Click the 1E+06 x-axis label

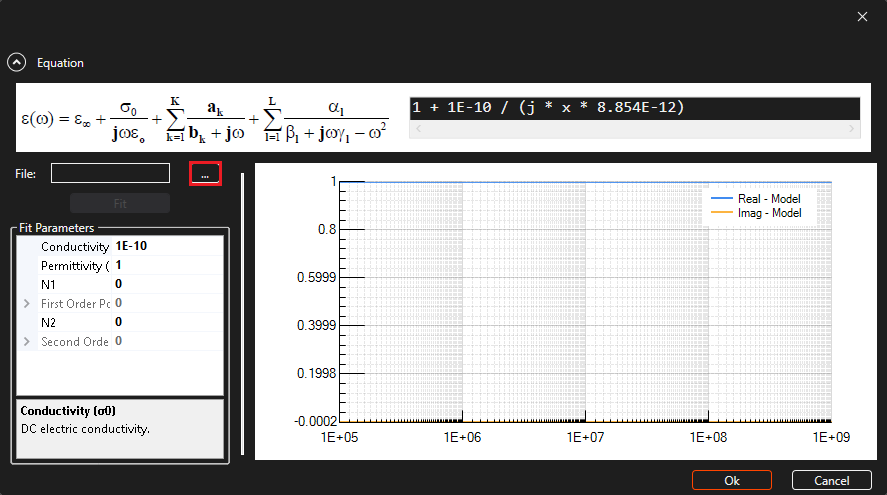[462, 437]
